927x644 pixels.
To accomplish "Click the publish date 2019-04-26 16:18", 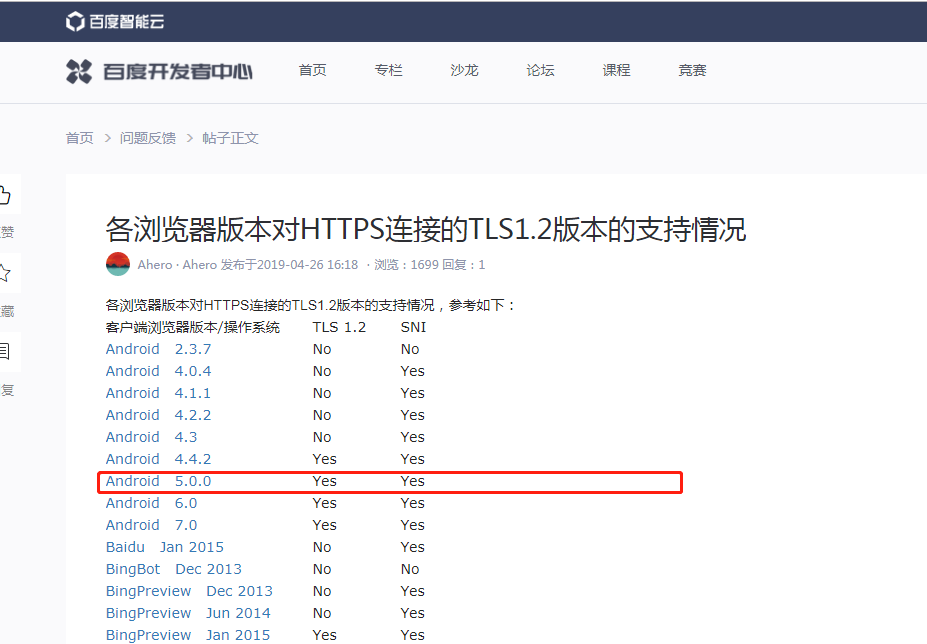I will click(x=307, y=264).
